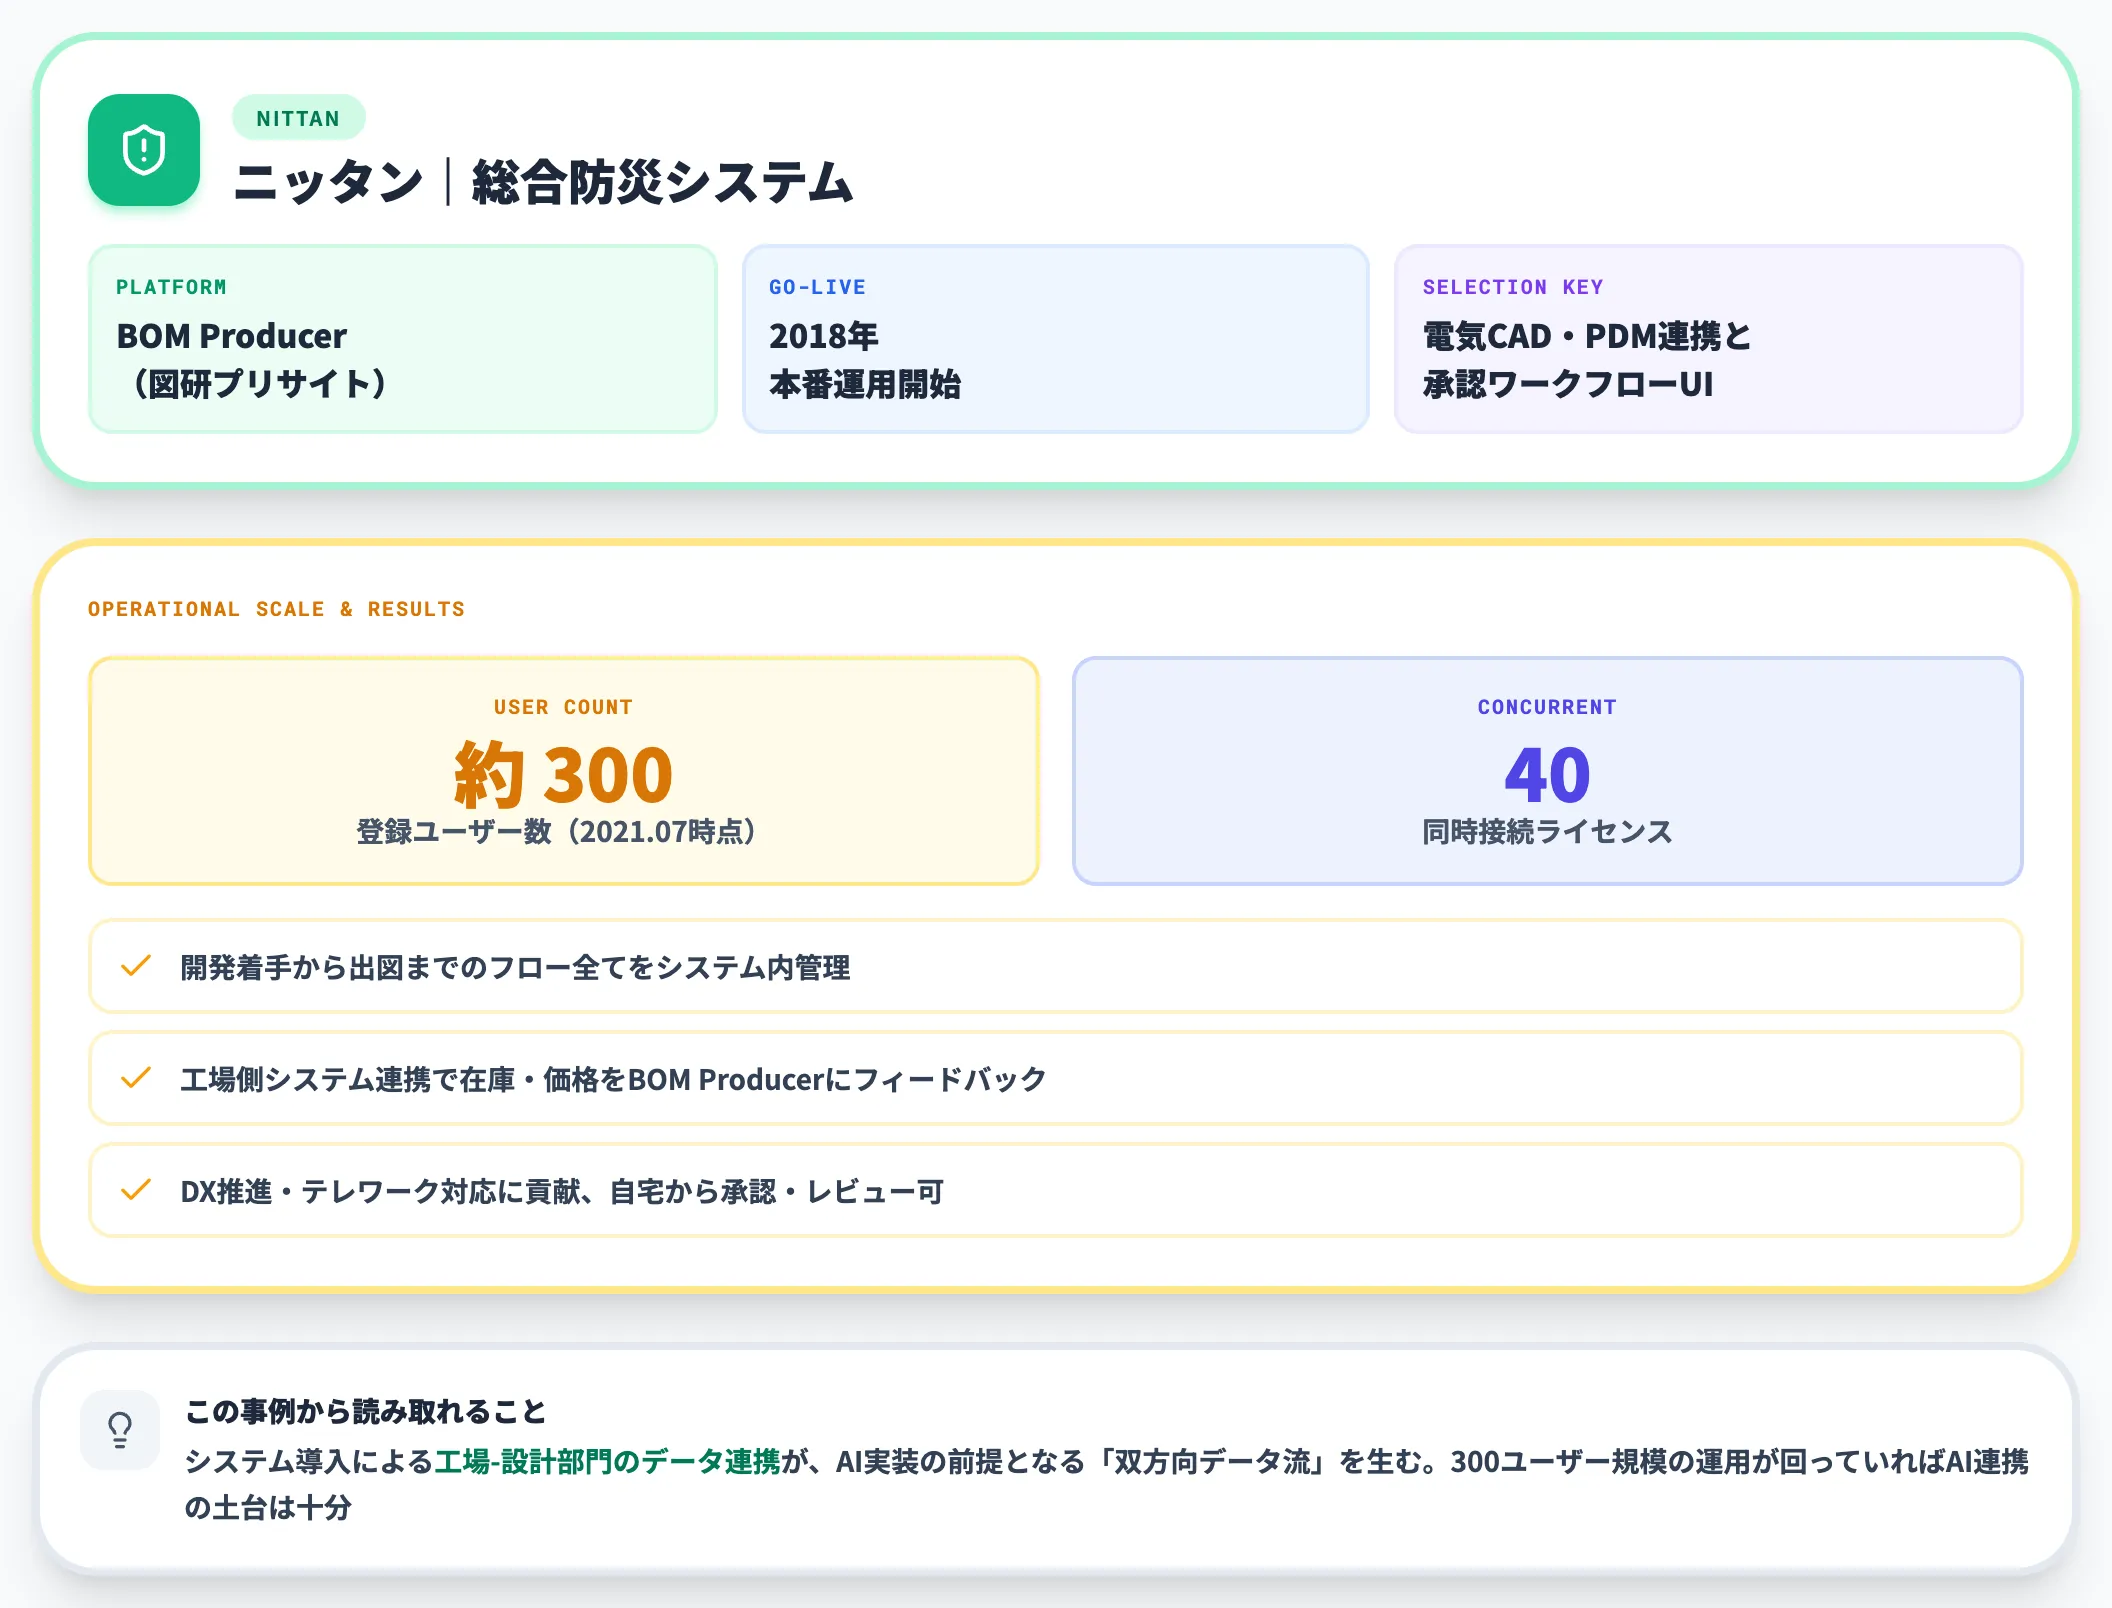Image resolution: width=2112 pixels, height=1608 pixels.
Task: Open the SELECTION KEY card
Action: (x=1709, y=339)
